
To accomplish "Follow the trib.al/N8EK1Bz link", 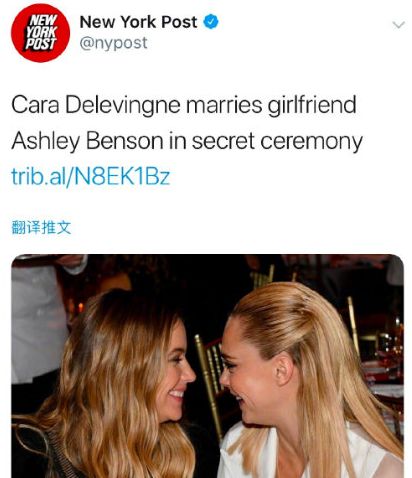I will pyautogui.click(x=91, y=176).
